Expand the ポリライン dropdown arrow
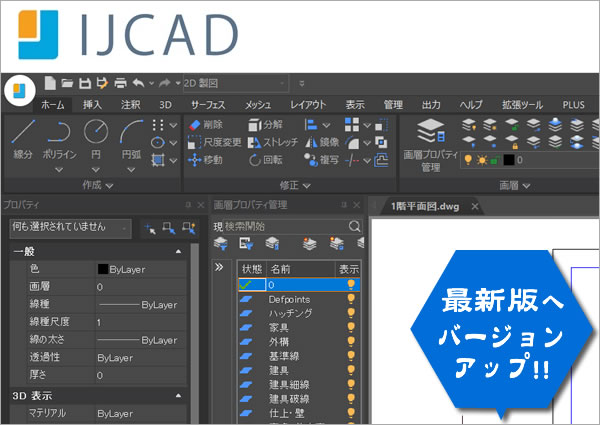Viewport: 600px width, 425px height. click(59, 169)
